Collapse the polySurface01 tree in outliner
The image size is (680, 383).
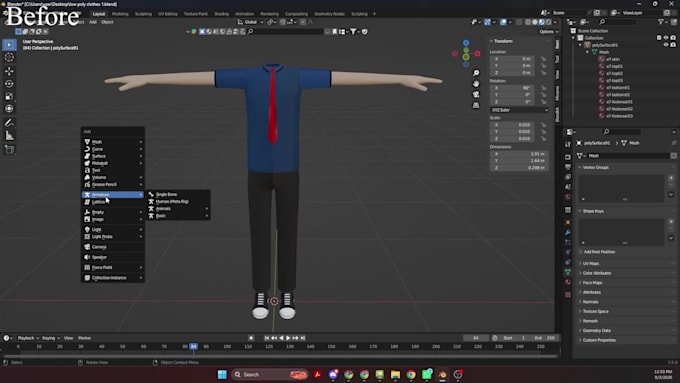click(x=581, y=45)
